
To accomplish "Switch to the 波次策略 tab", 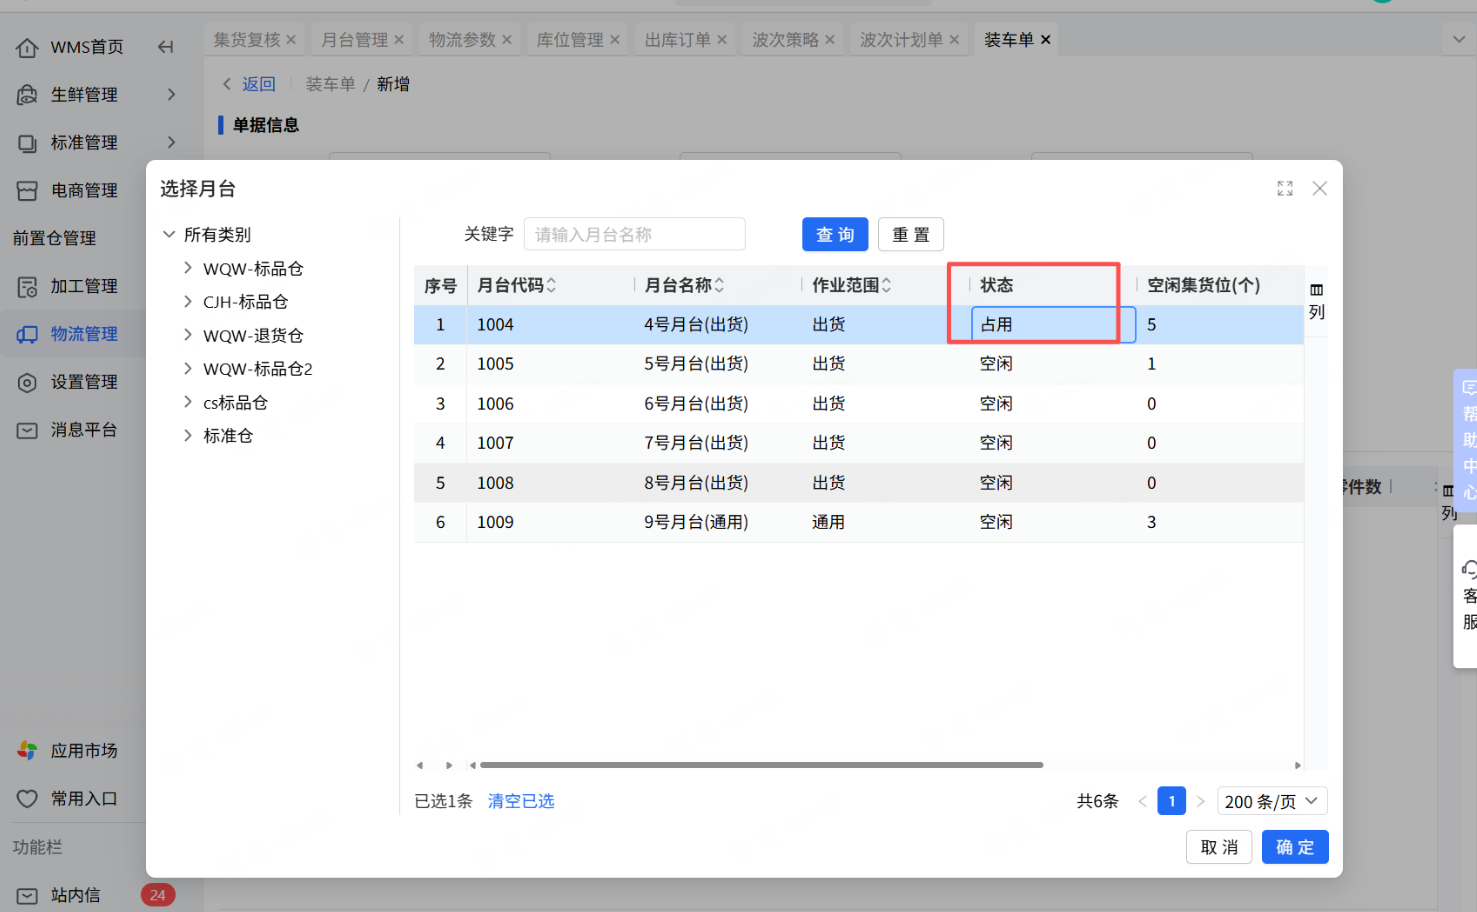I will [785, 40].
